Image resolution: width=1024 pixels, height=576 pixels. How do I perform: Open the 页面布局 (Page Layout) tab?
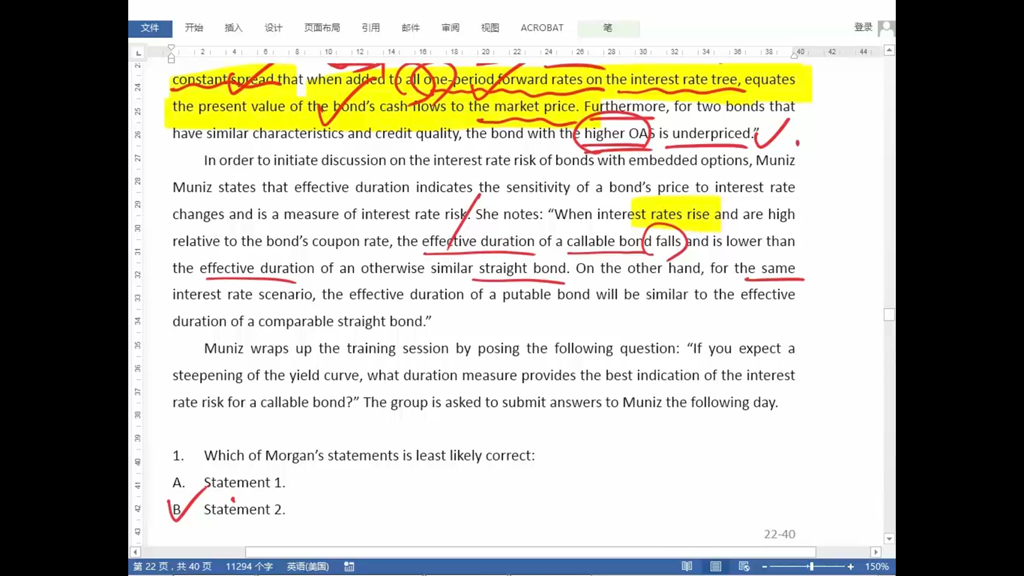tap(322, 28)
